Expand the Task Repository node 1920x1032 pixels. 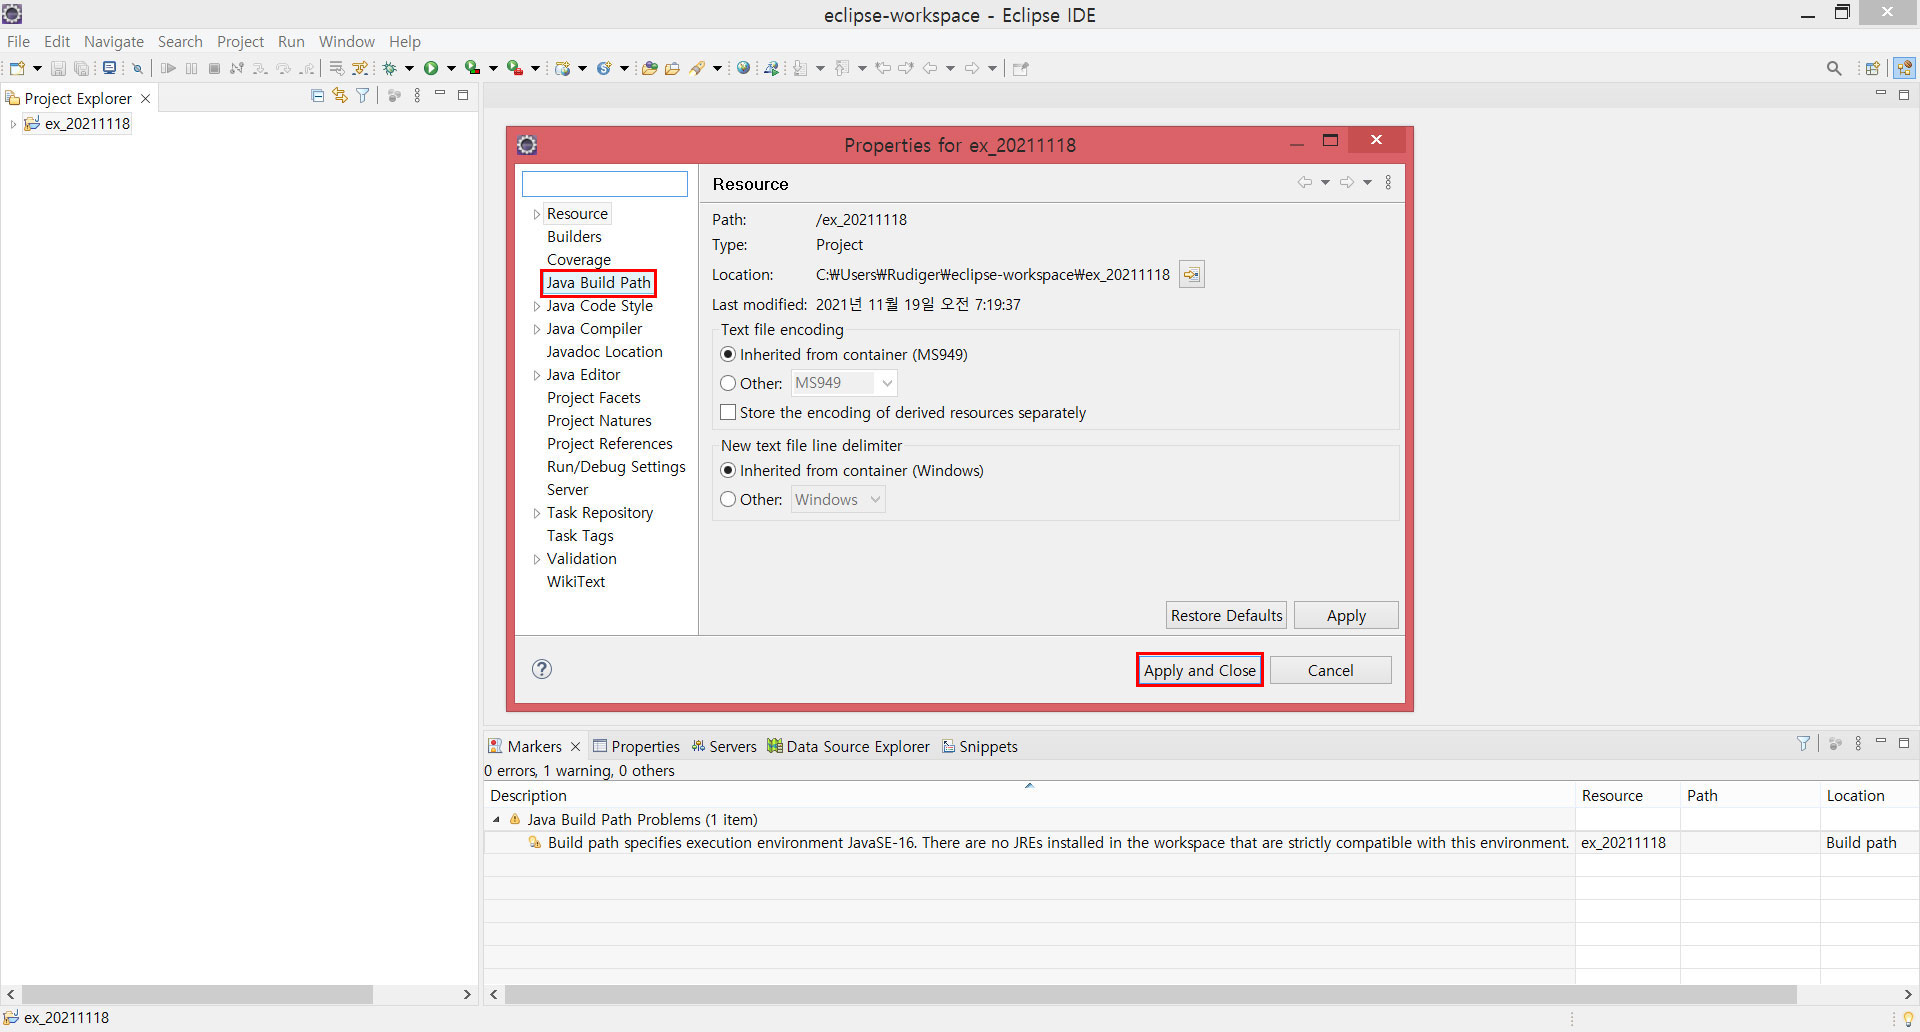coord(536,513)
